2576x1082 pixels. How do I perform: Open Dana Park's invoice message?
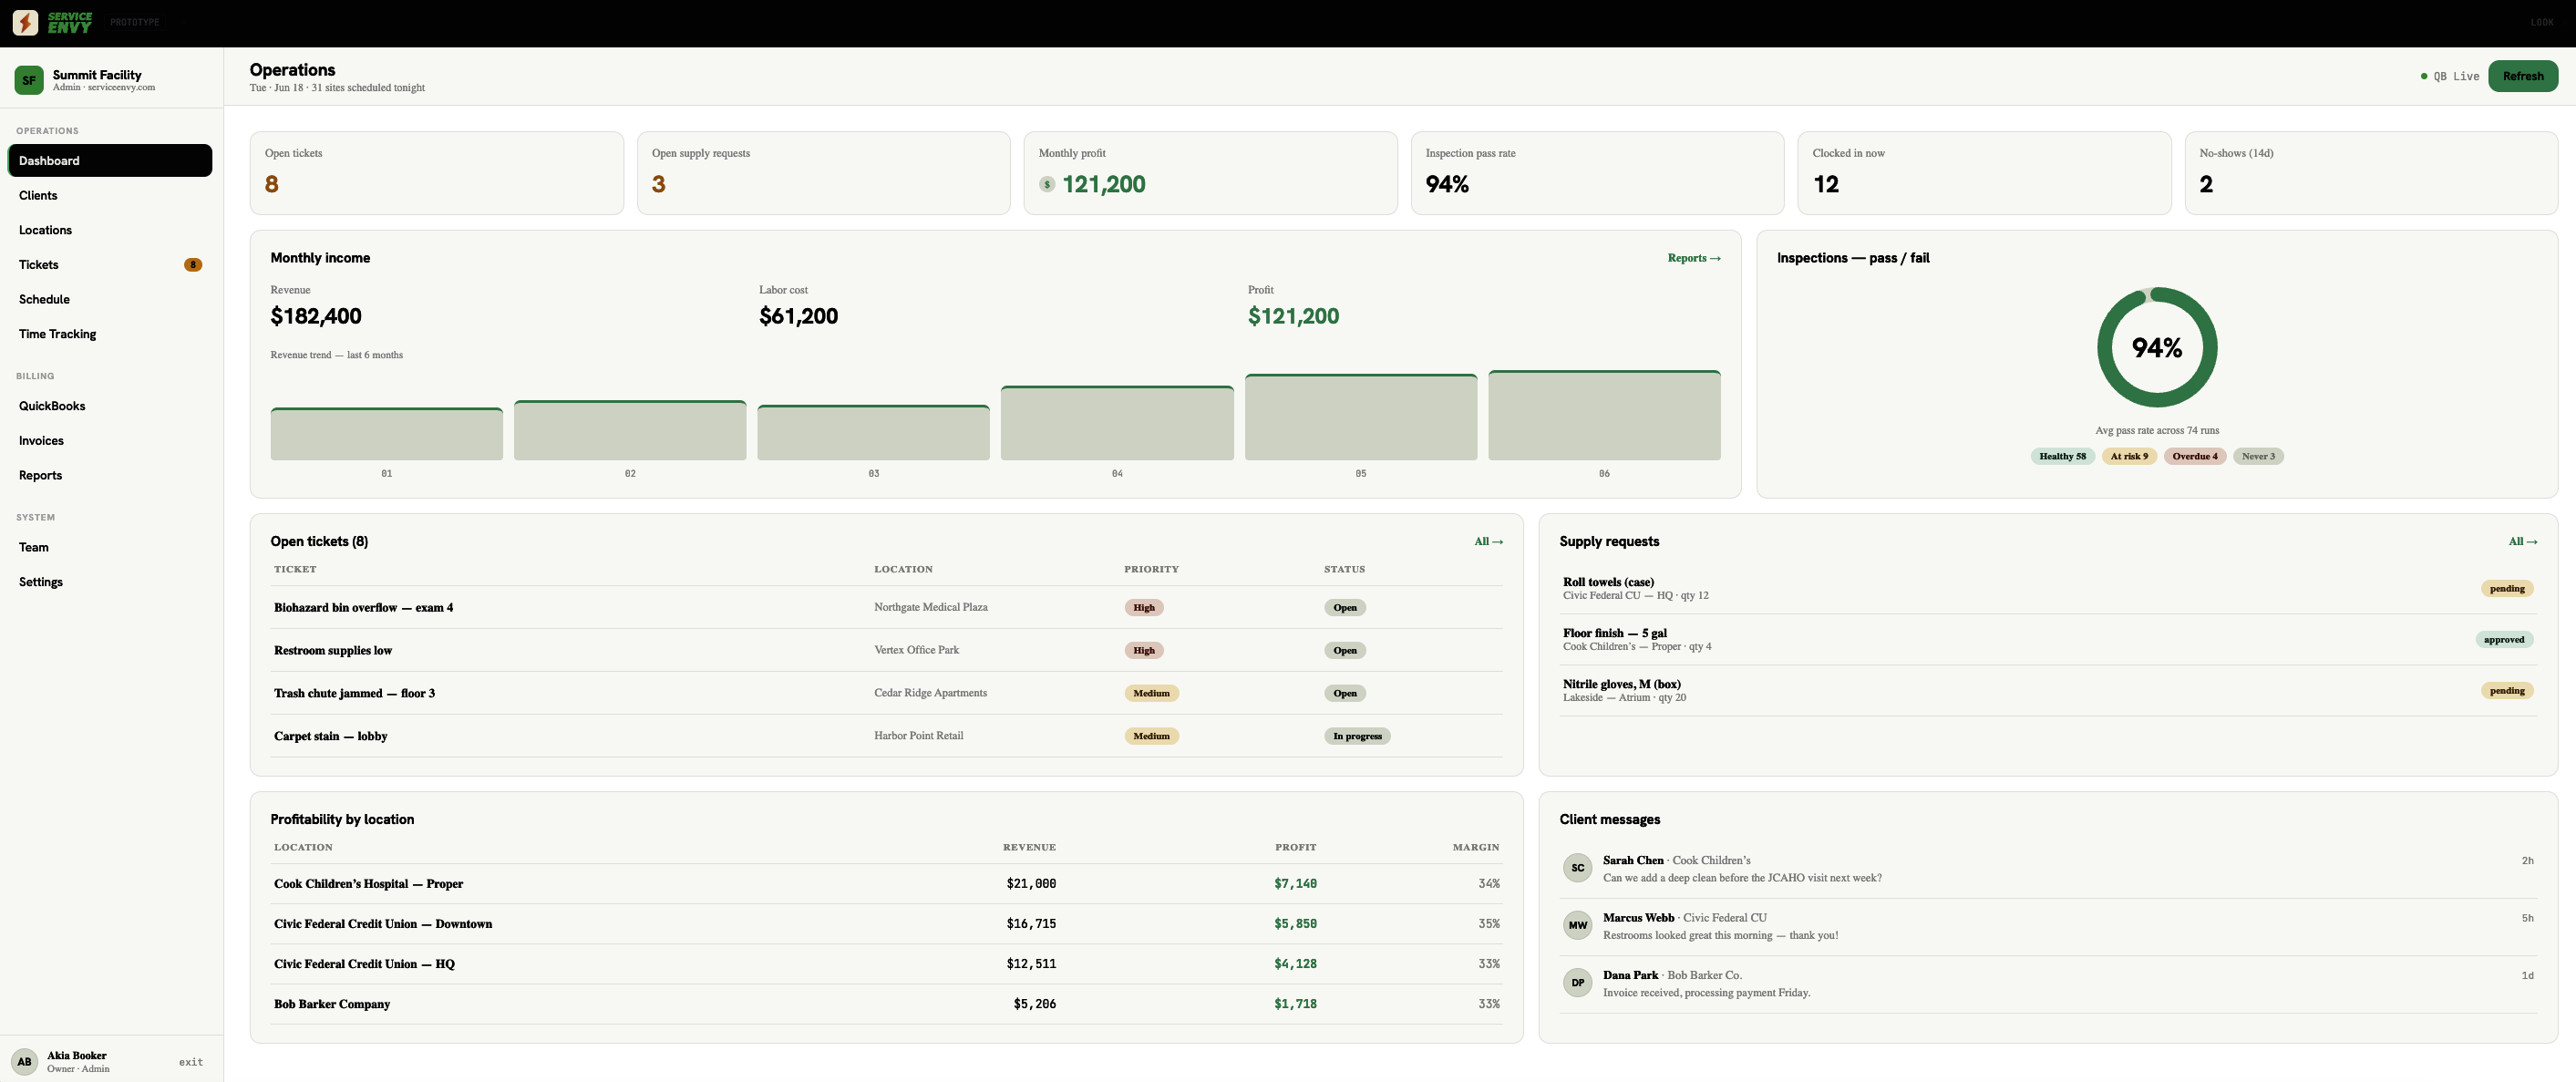(2048, 984)
